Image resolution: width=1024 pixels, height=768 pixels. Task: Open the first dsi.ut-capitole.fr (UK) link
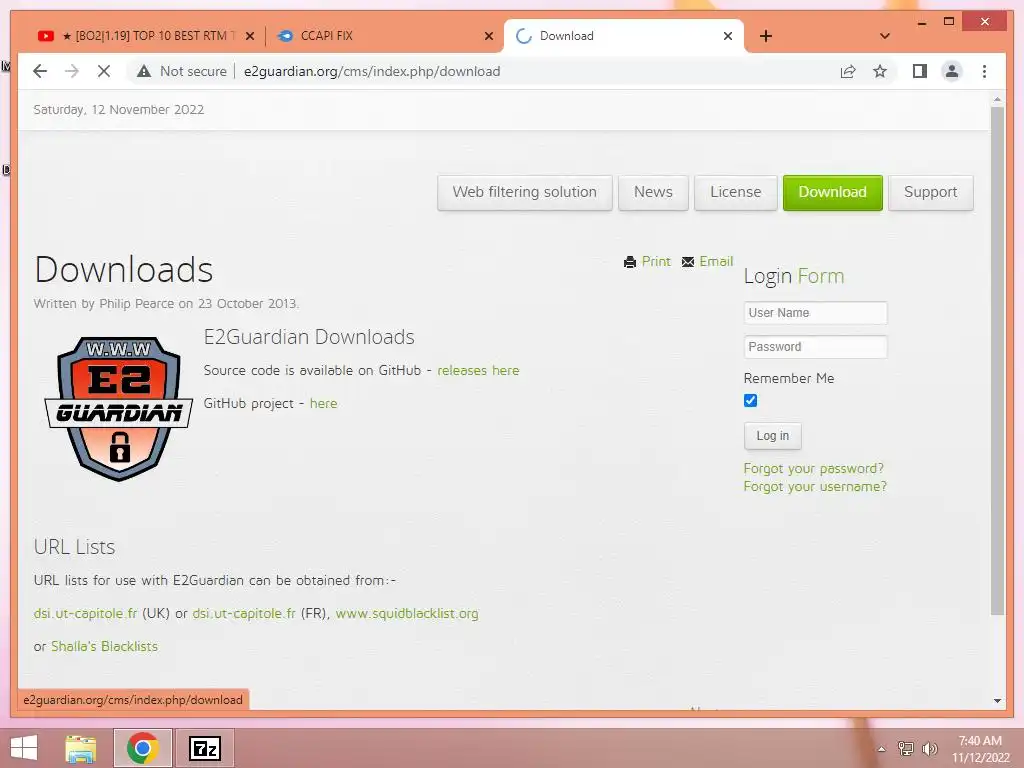(x=86, y=613)
